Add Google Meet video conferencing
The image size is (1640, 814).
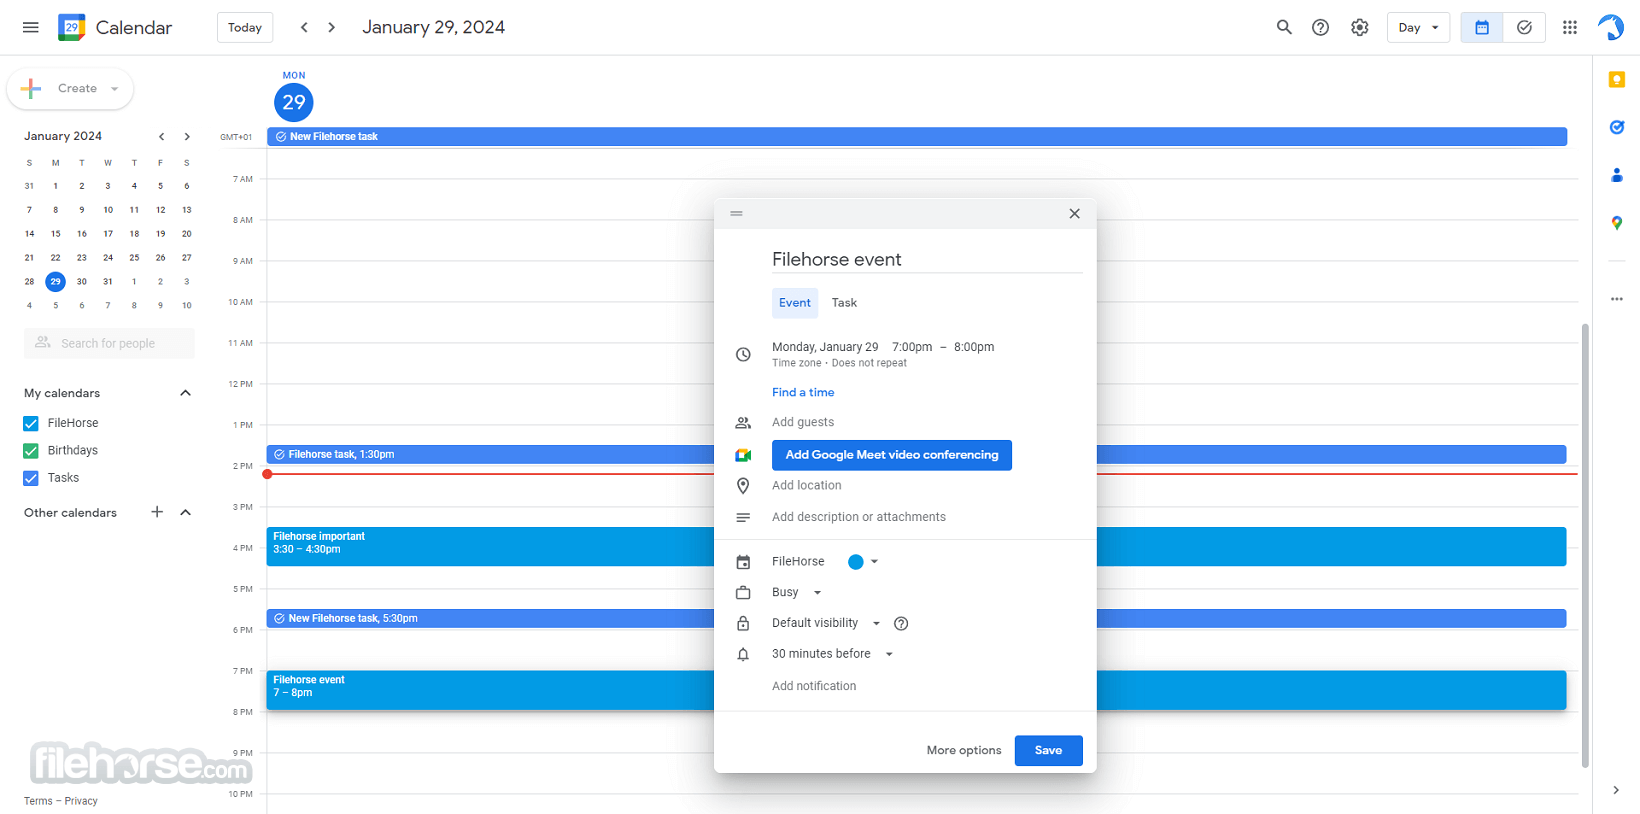892,455
